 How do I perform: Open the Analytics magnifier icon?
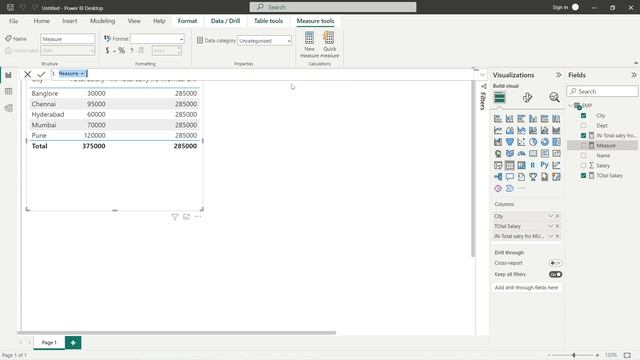tap(554, 98)
